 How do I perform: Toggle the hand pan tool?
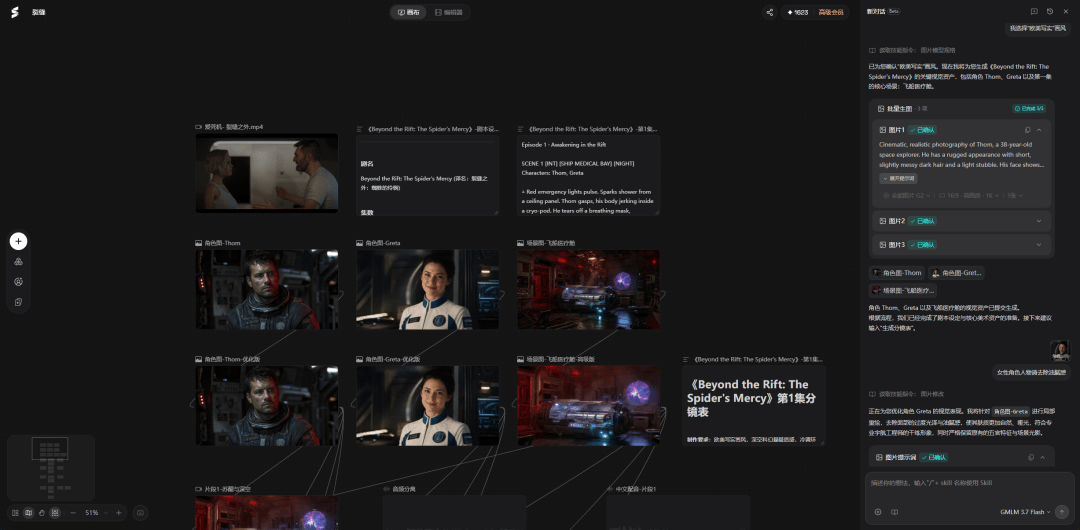pyautogui.click(x=41, y=513)
